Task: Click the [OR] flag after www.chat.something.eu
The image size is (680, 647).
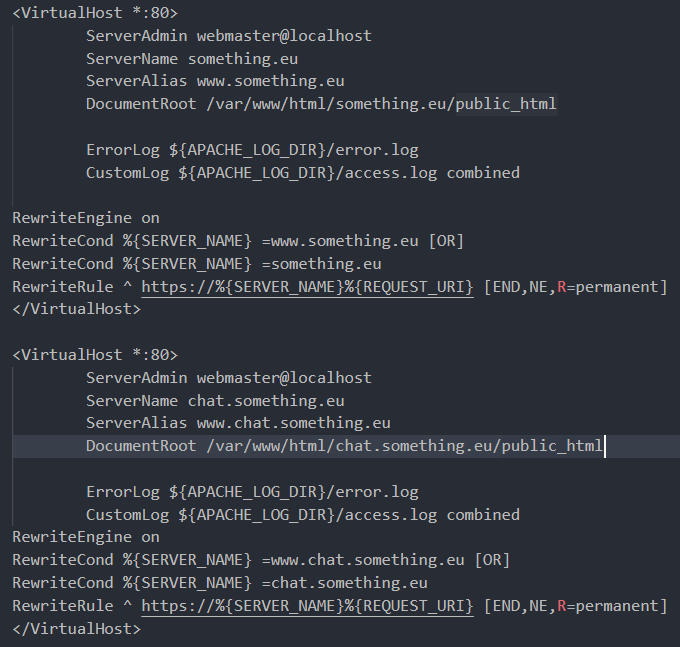Action: click(x=492, y=560)
